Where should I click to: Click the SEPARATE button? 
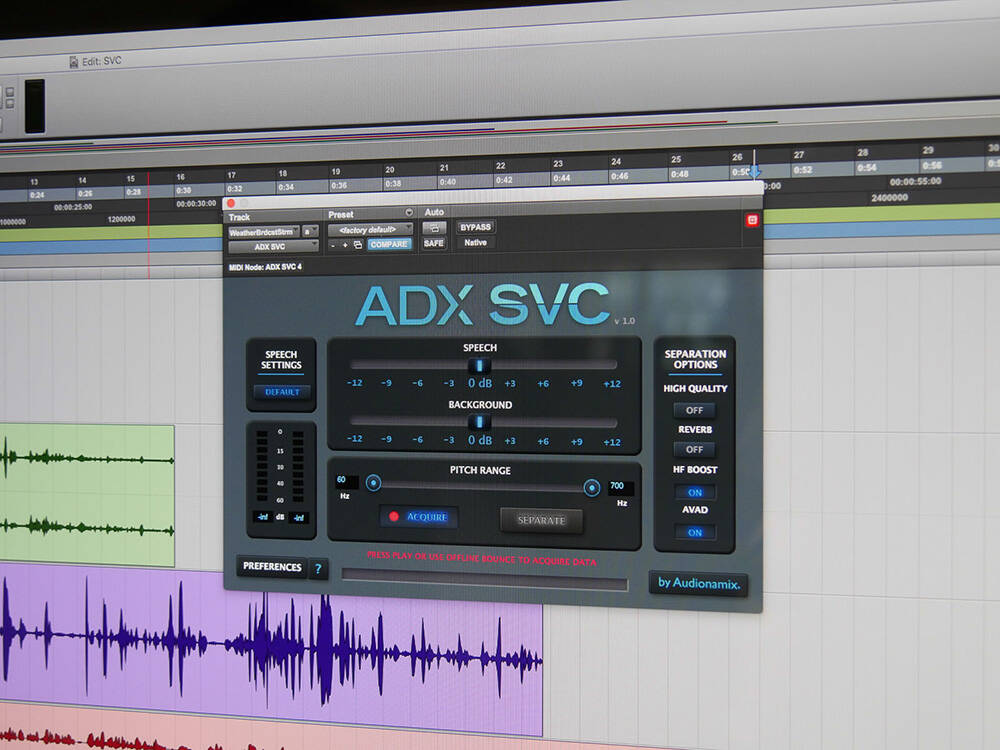(x=541, y=520)
